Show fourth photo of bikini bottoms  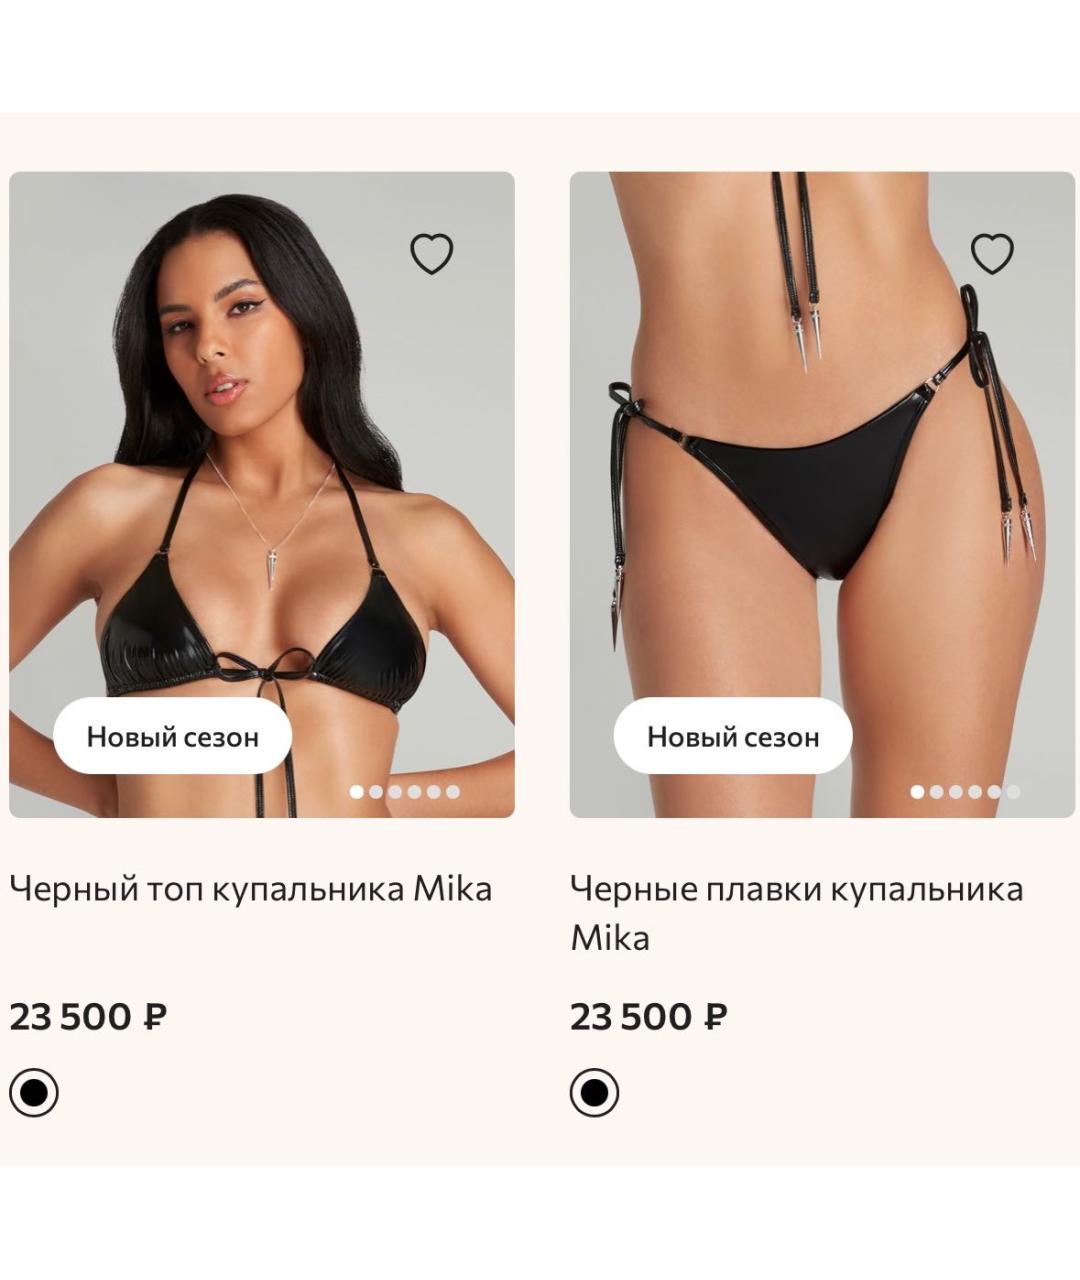(975, 792)
